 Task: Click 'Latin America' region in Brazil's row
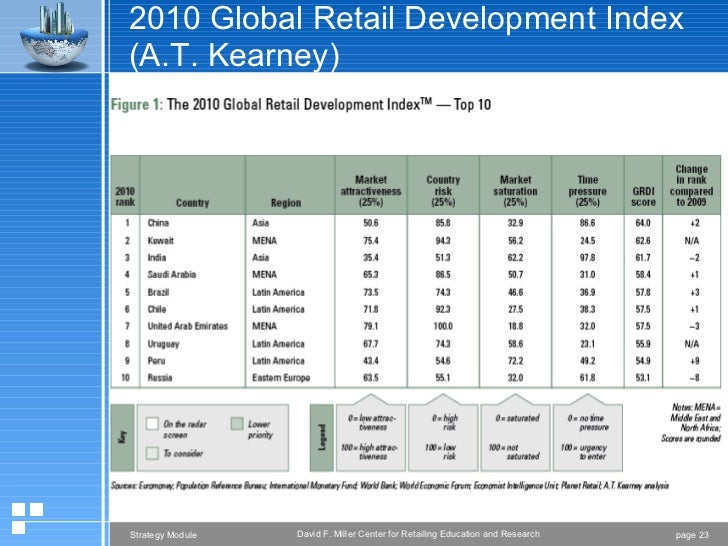(278, 292)
